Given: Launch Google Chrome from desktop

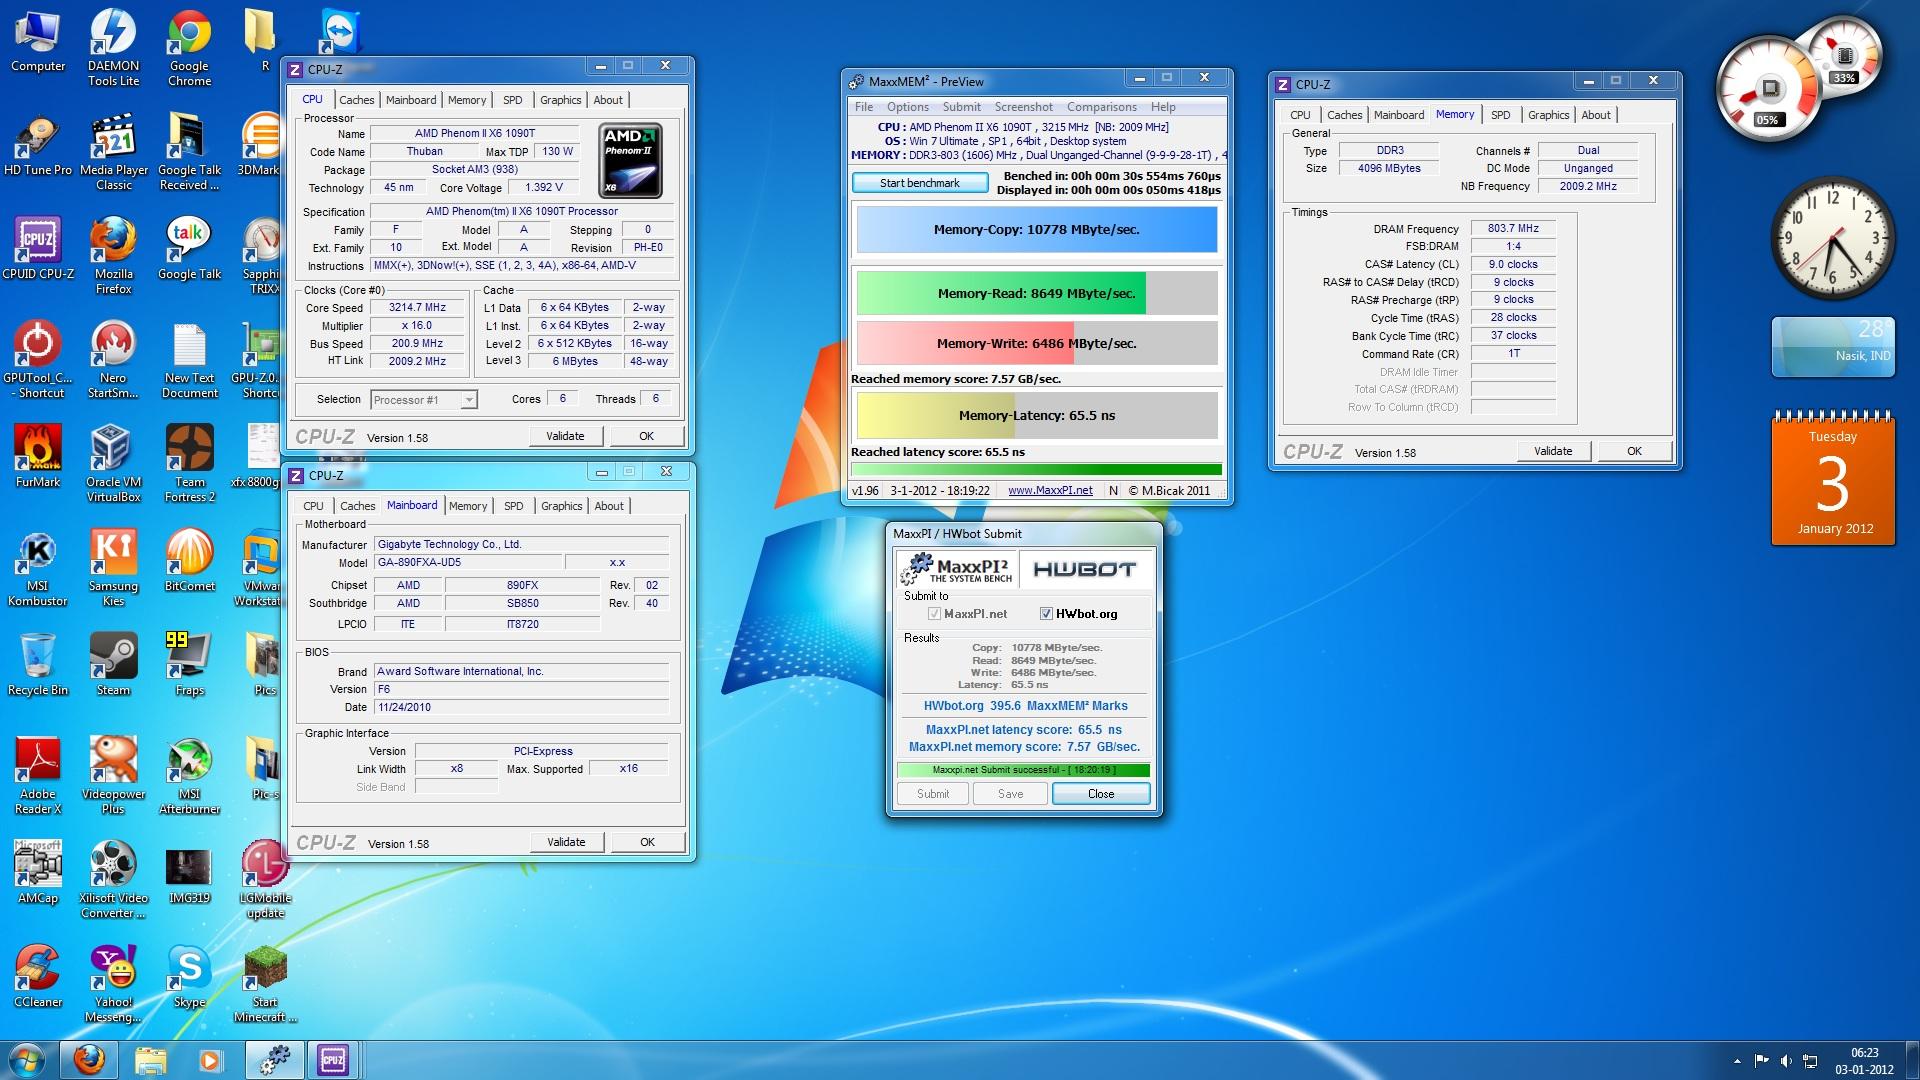Looking at the screenshot, I should (x=190, y=48).
